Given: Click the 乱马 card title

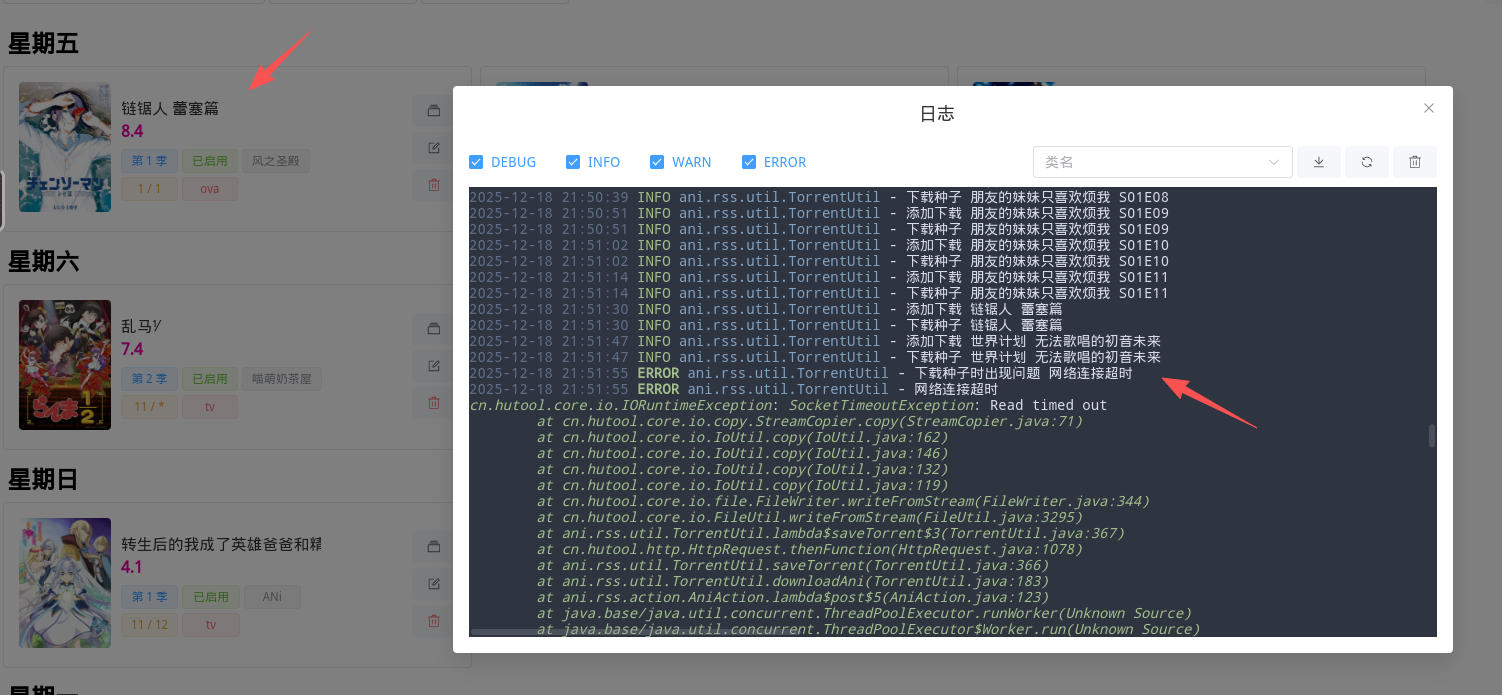Looking at the screenshot, I should pyautogui.click(x=142, y=326).
